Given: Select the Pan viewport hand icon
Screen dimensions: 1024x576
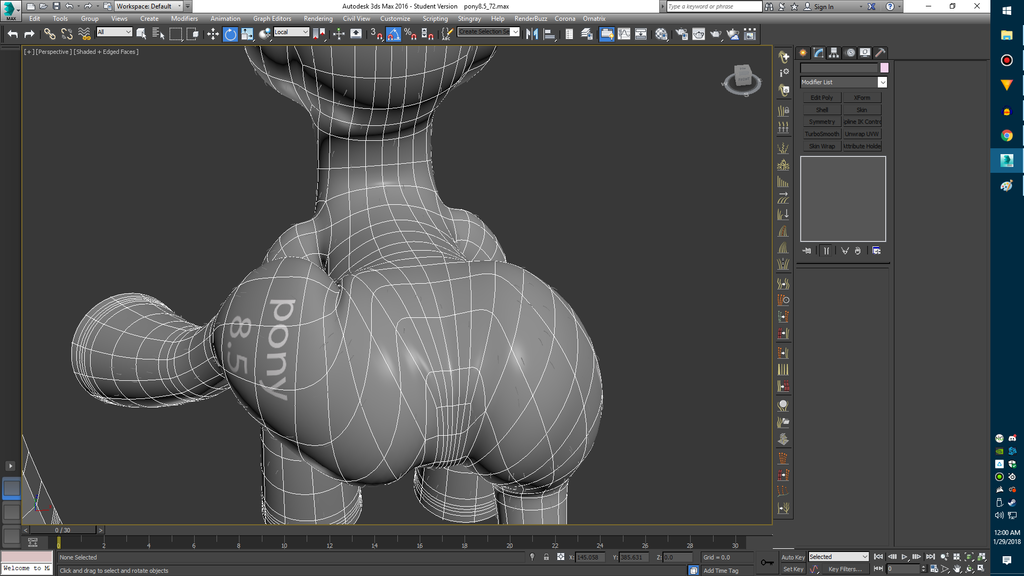Looking at the screenshot, I should click(957, 568).
